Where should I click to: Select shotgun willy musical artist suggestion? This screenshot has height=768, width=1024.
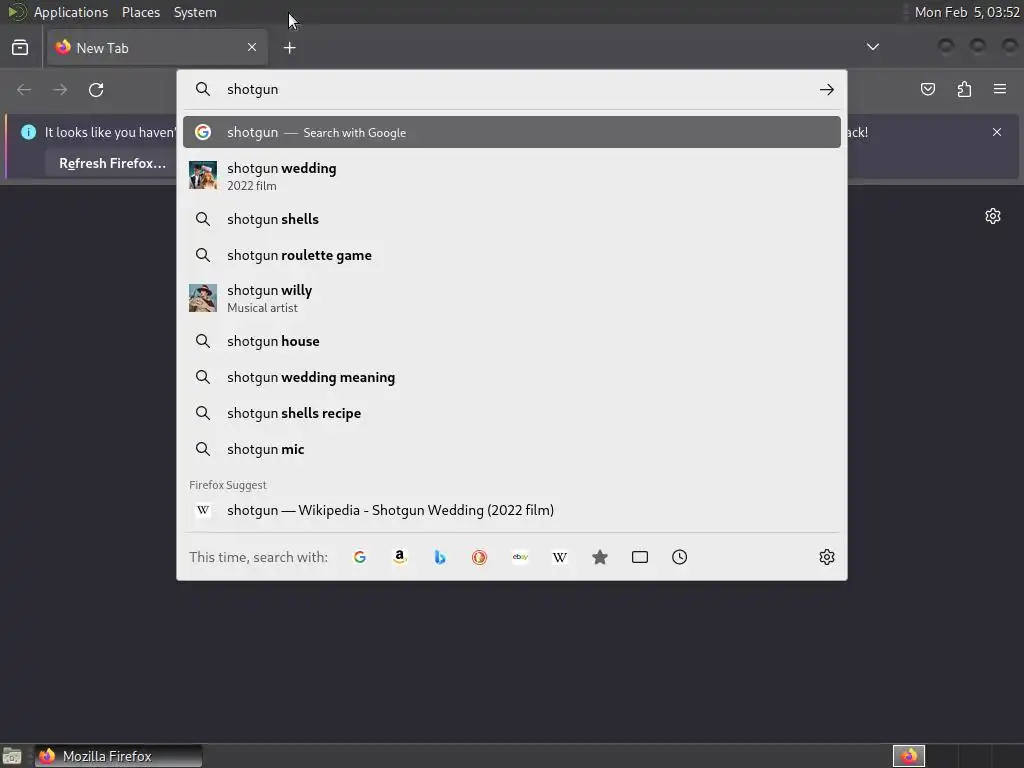512,298
